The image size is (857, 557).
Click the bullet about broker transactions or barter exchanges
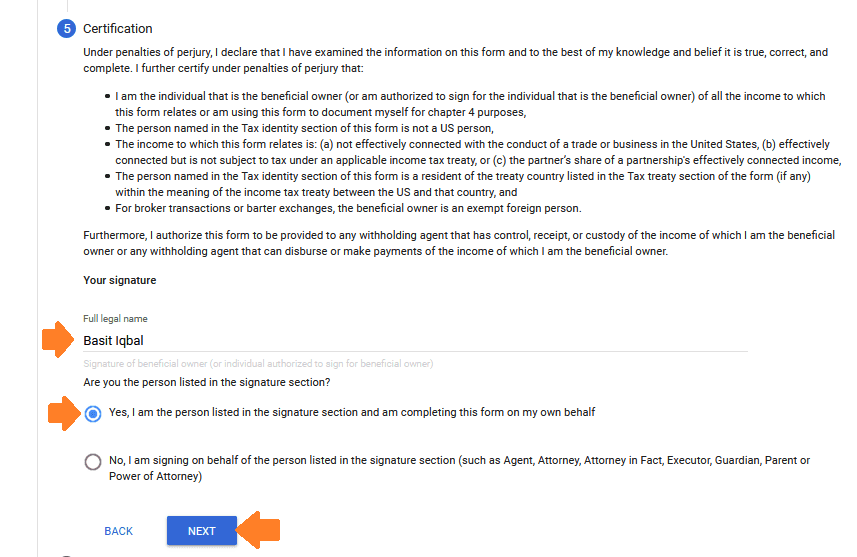pos(348,208)
